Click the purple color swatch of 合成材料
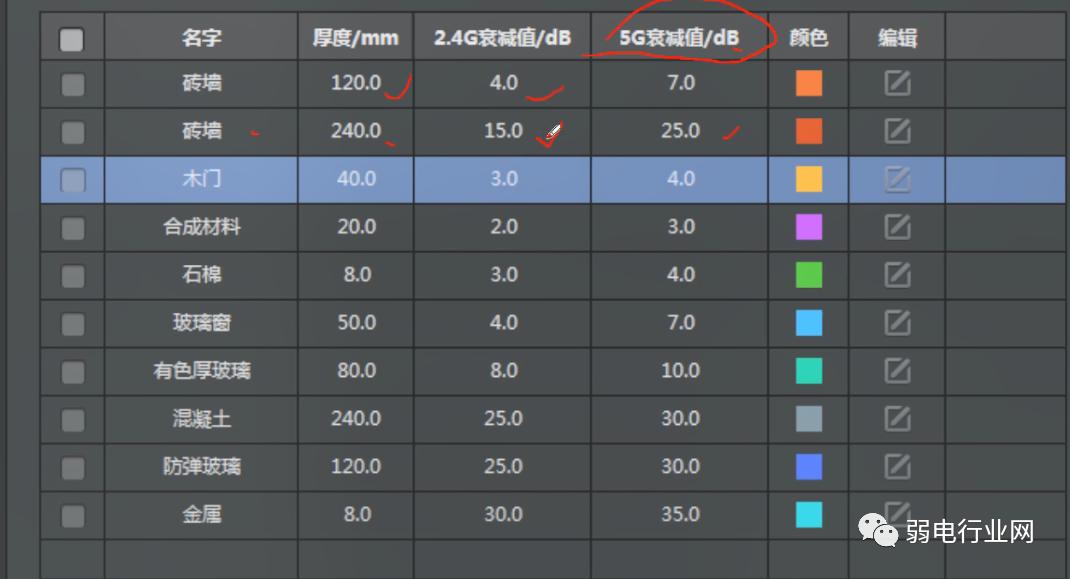This screenshot has height=579, width=1070. click(808, 227)
